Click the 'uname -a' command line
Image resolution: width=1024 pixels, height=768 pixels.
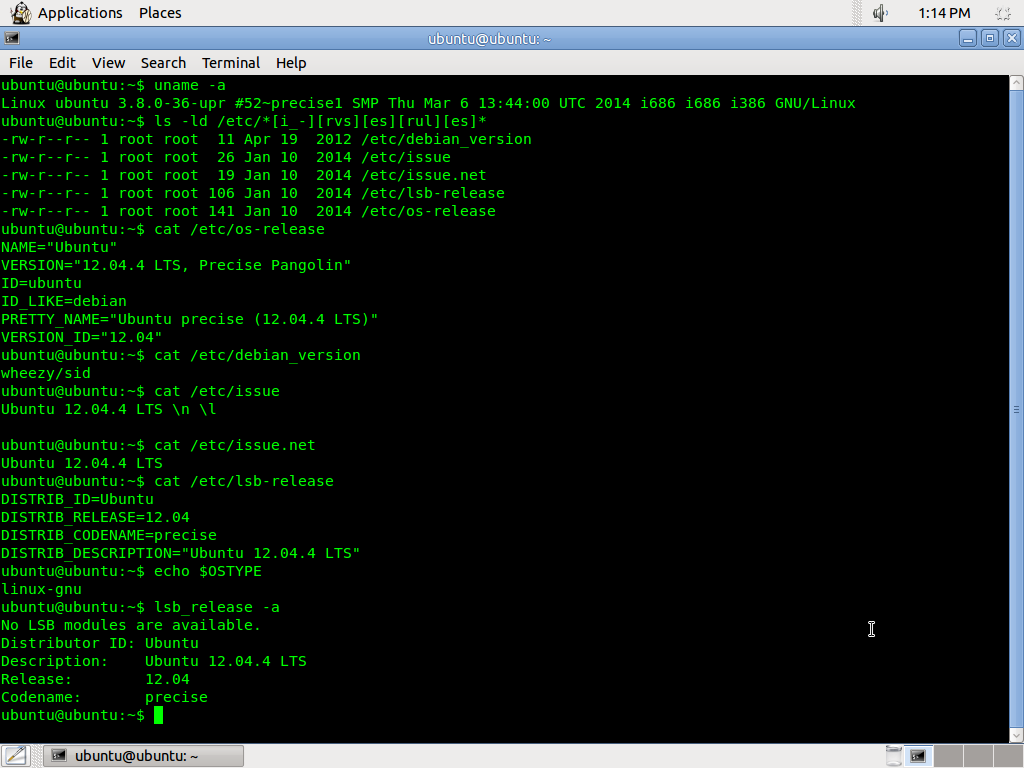click(x=114, y=86)
